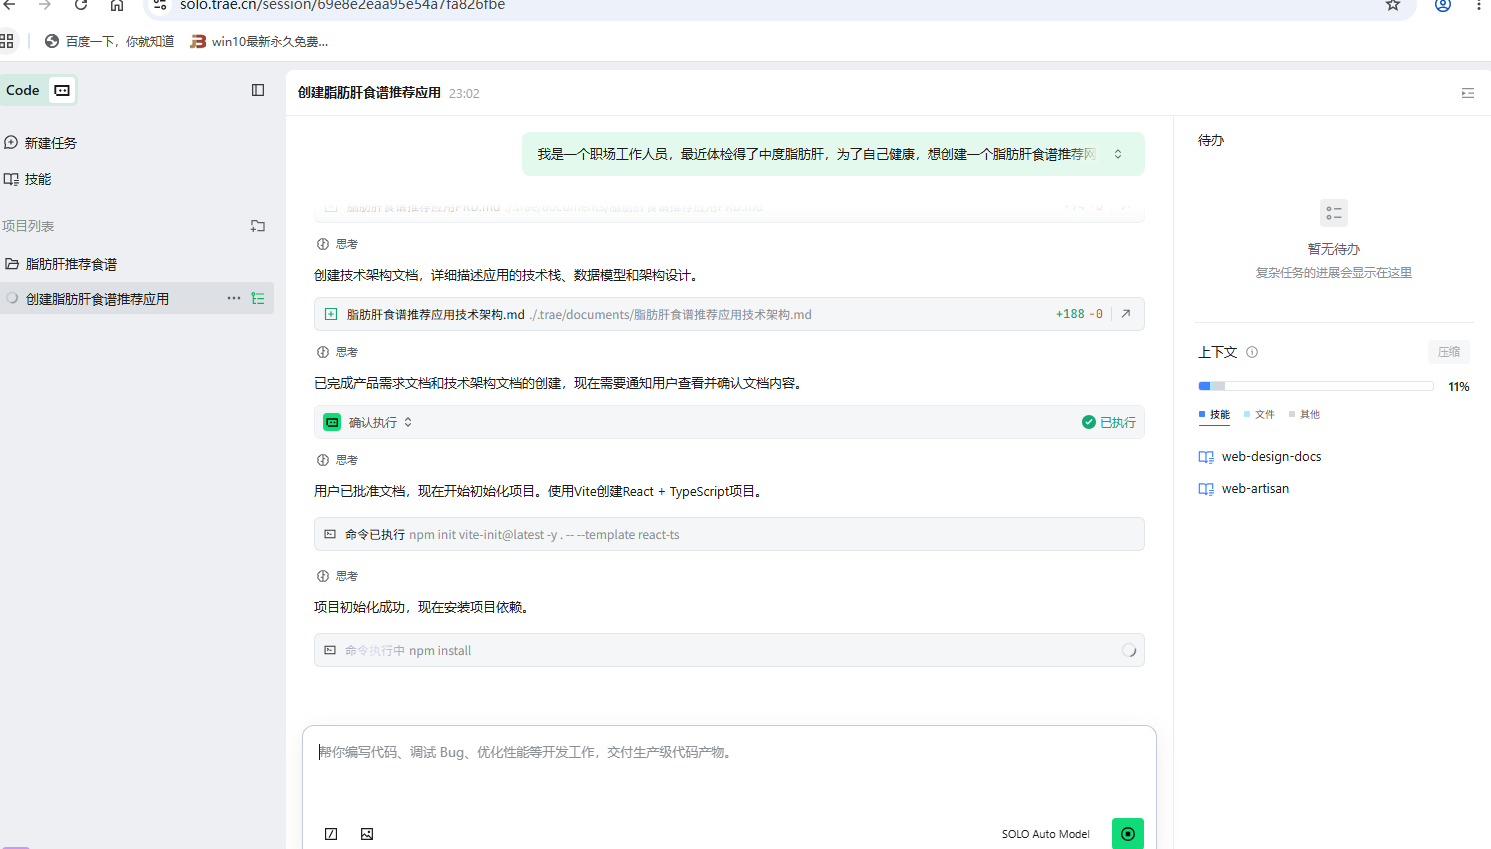Toggle the right panel collapse icon

(1467, 93)
